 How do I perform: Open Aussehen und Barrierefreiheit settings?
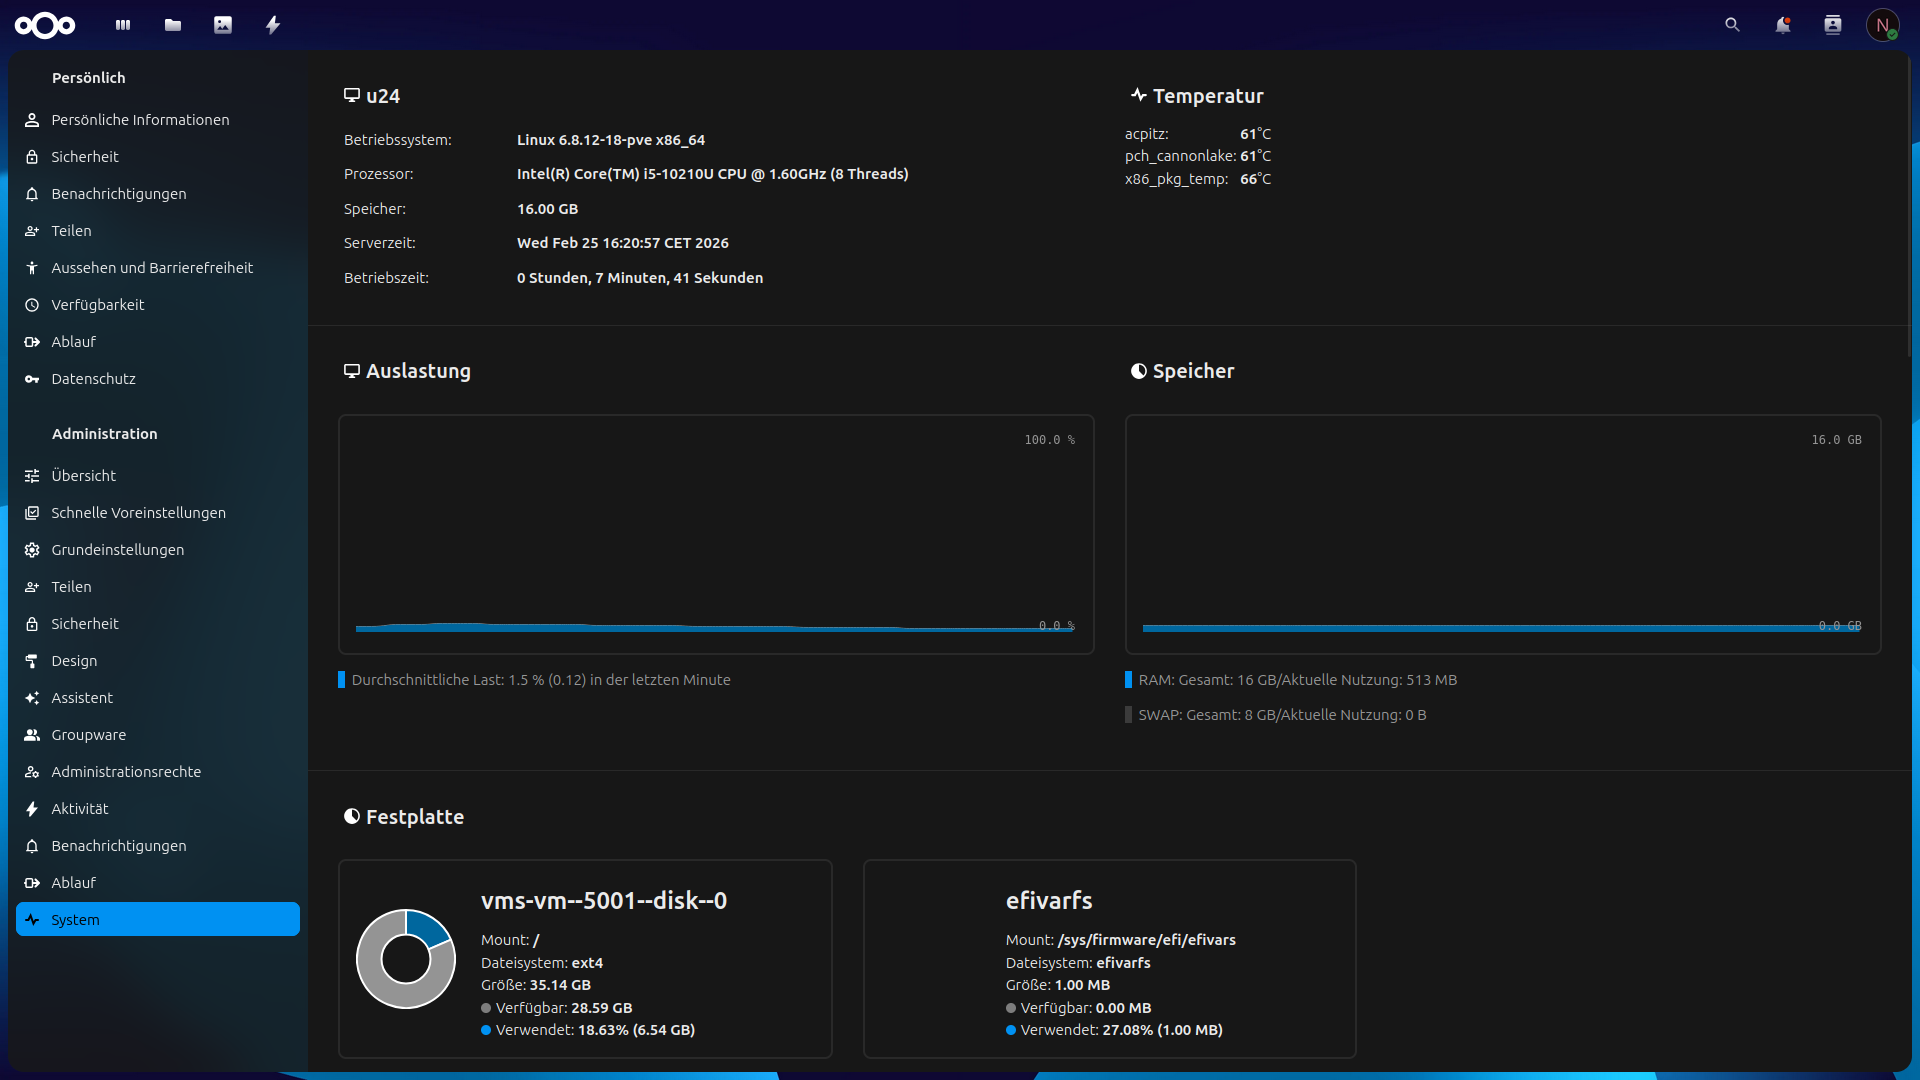152,268
